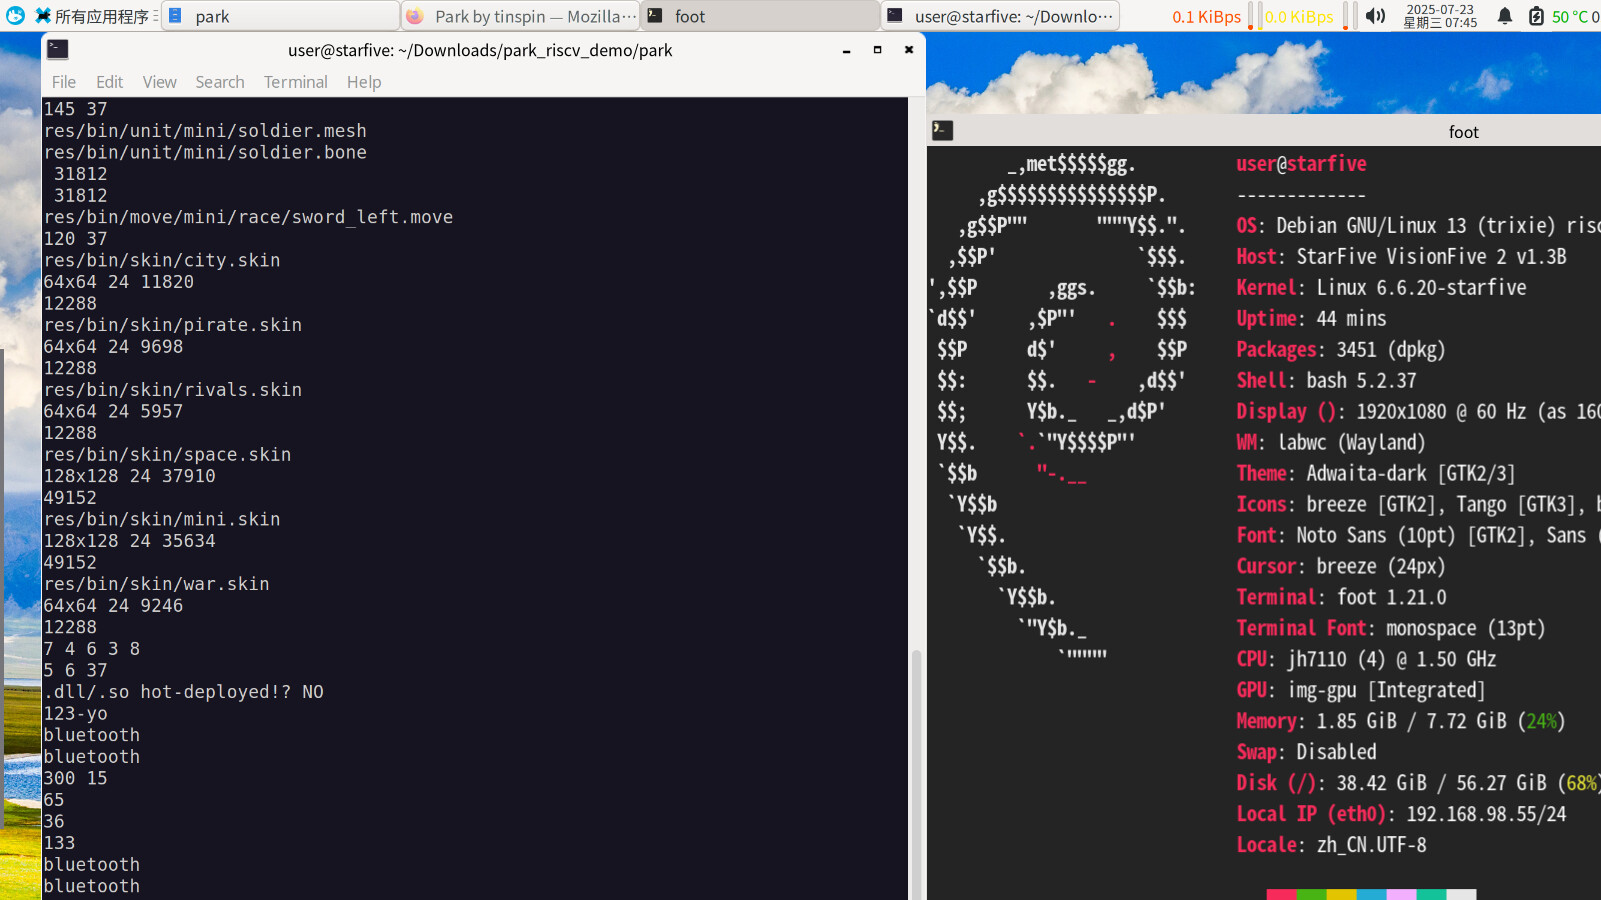Open the clock showing 2025-07-23 07:45
The width and height of the screenshot is (1601, 900).
[x=1440, y=16]
